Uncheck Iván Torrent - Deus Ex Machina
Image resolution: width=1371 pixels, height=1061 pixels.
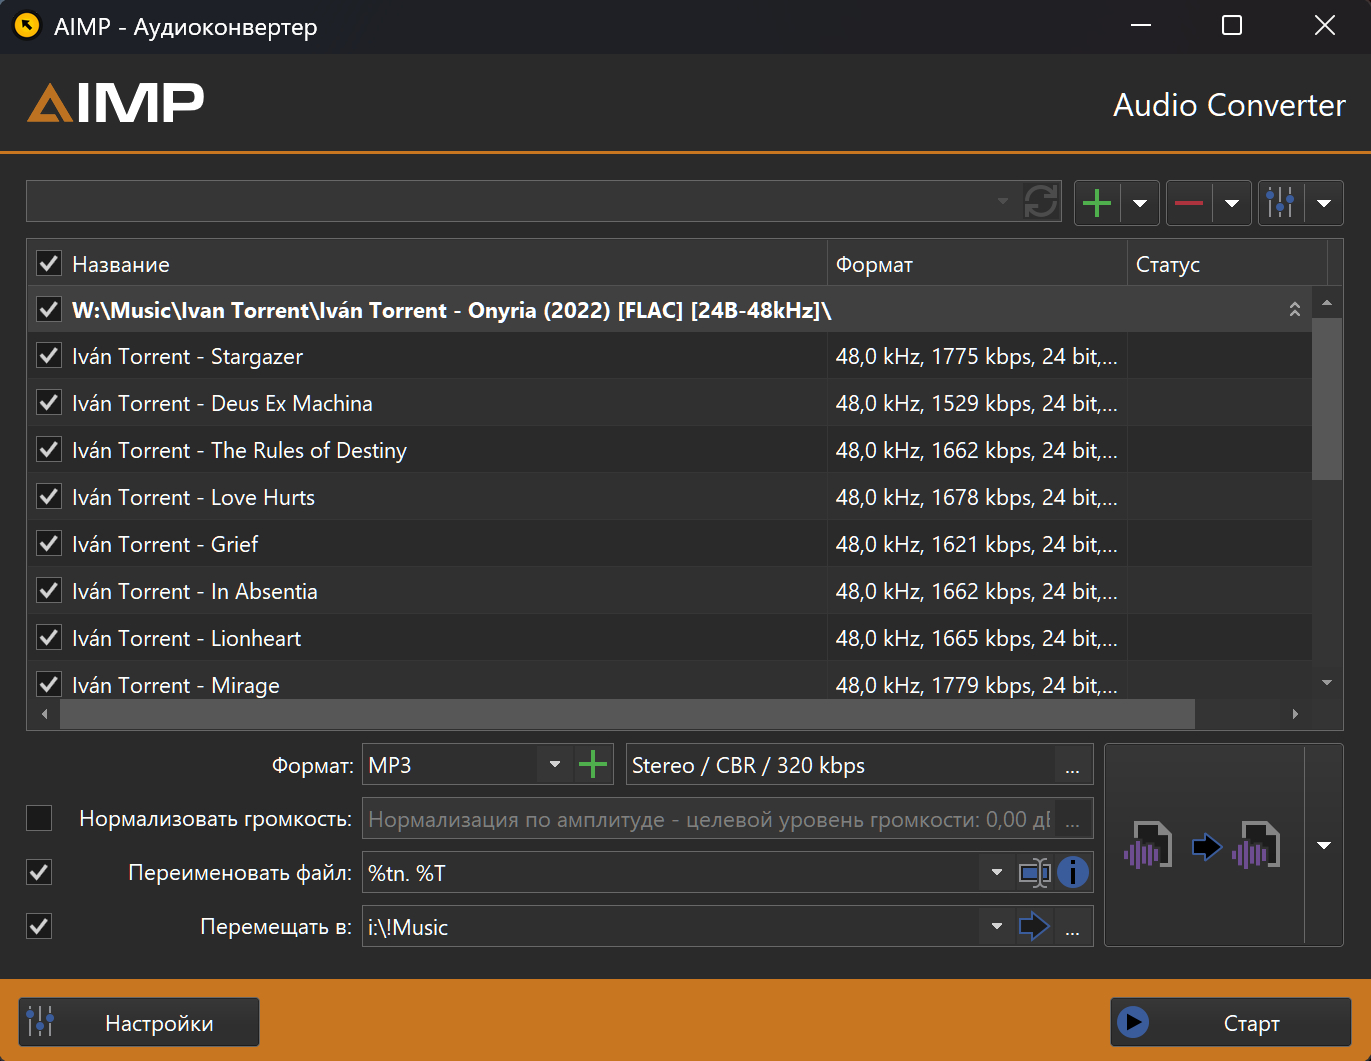point(49,402)
